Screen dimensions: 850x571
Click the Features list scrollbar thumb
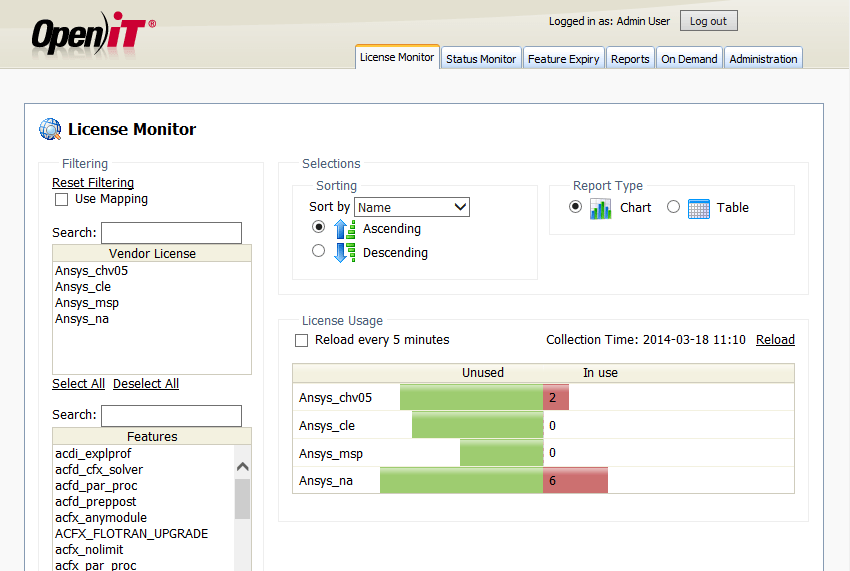243,498
